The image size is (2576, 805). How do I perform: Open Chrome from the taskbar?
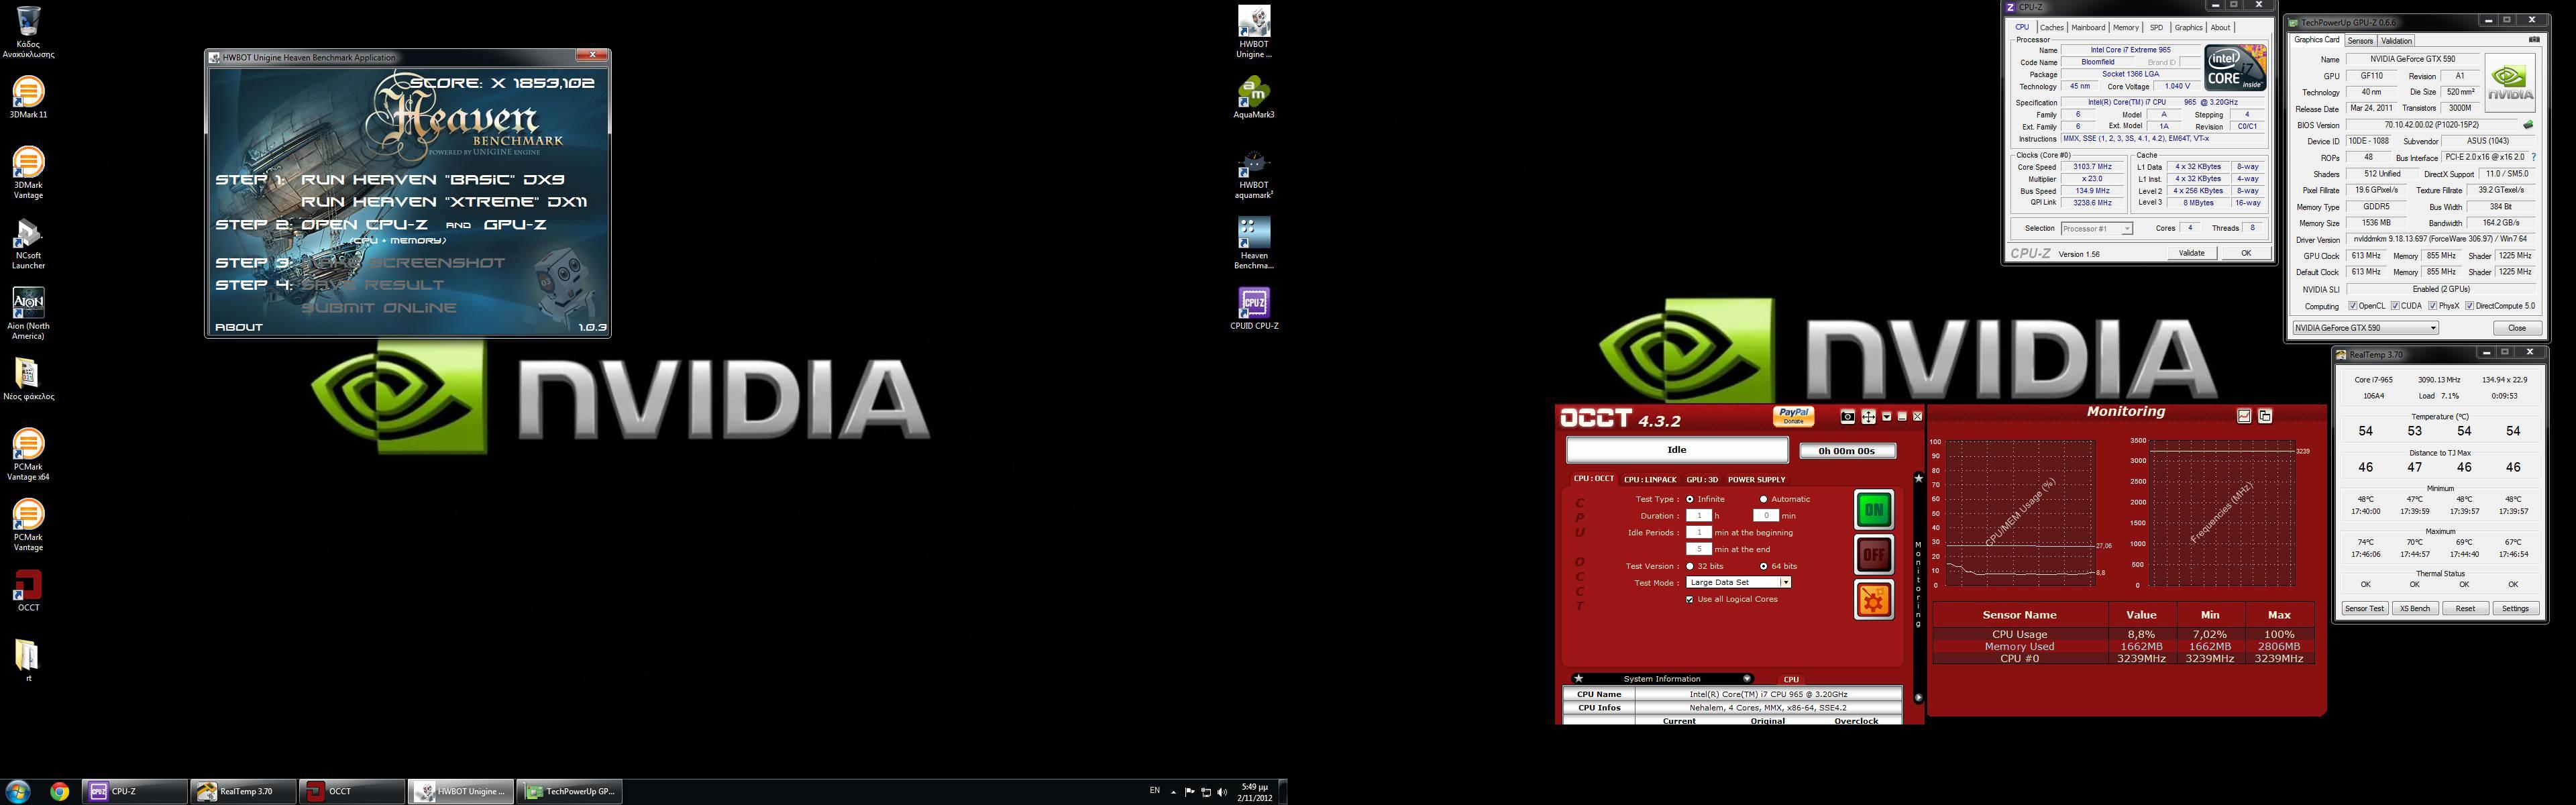coord(59,791)
